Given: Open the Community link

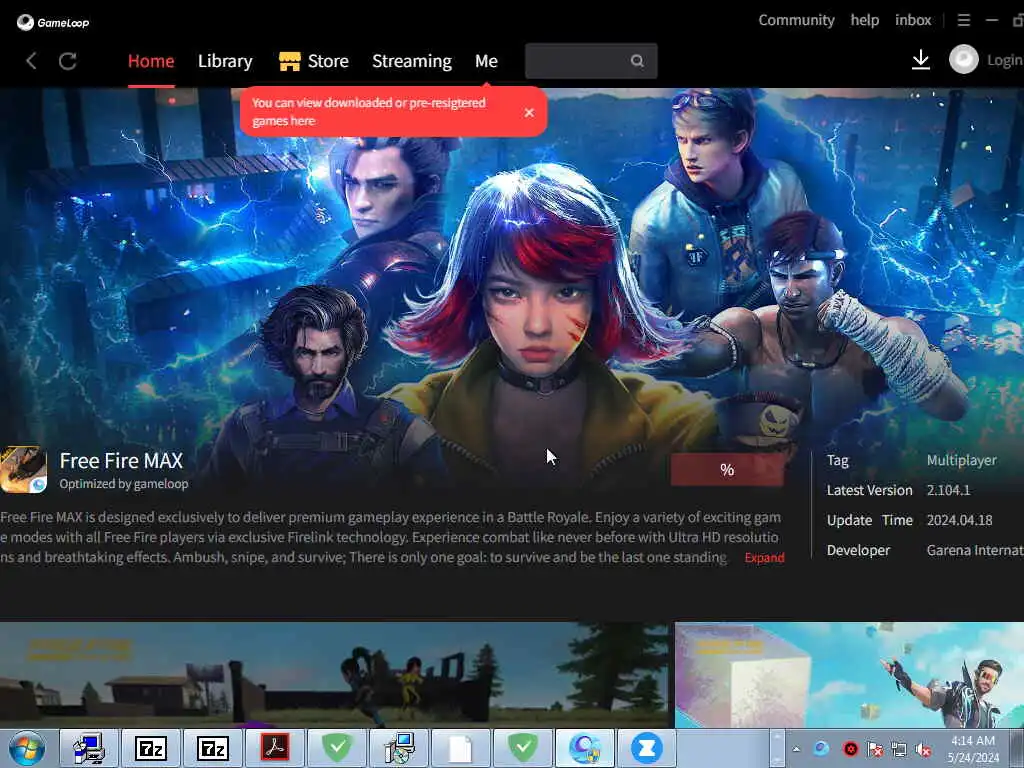Looking at the screenshot, I should click(796, 20).
